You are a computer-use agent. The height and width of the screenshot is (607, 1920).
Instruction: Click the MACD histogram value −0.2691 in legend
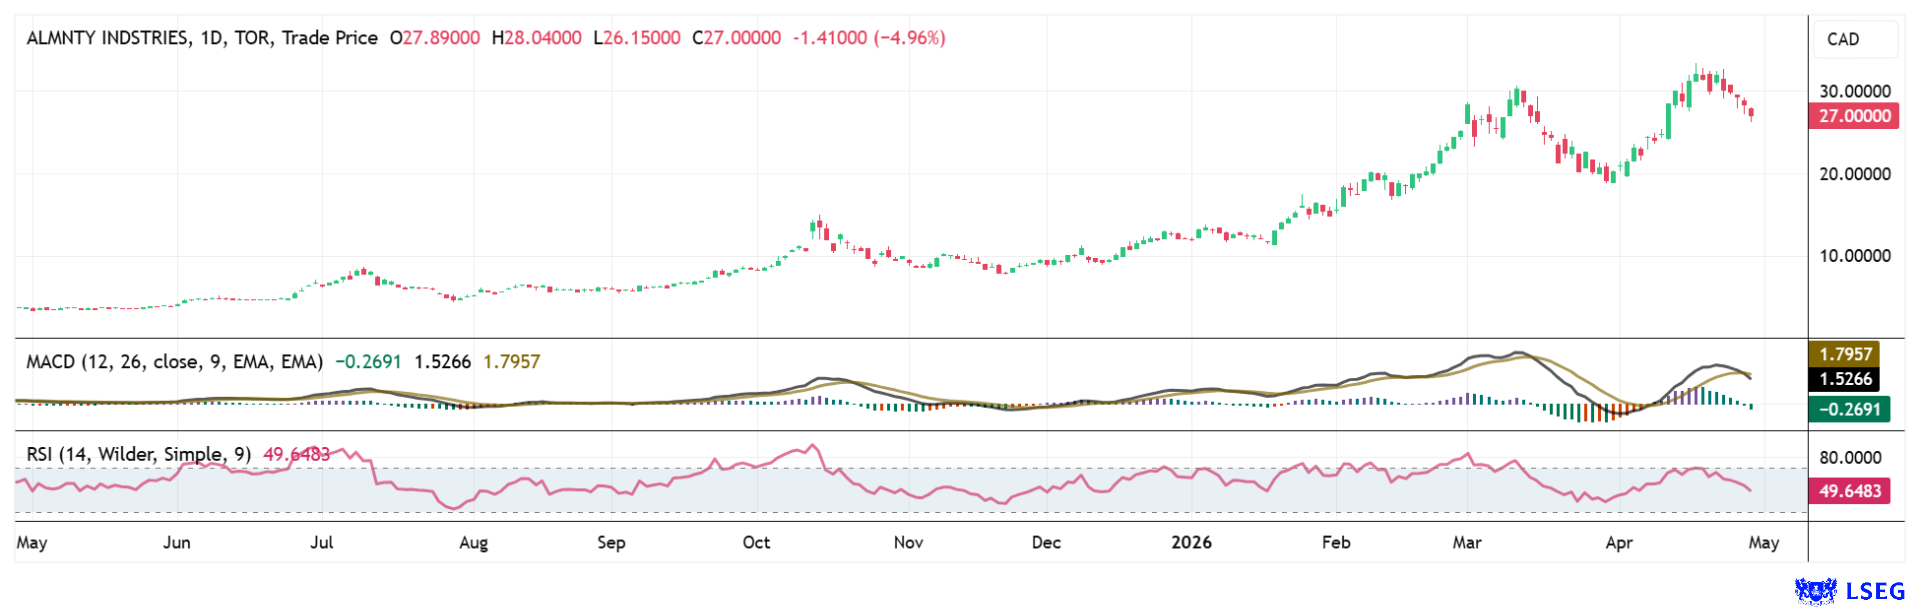pos(368,362)
